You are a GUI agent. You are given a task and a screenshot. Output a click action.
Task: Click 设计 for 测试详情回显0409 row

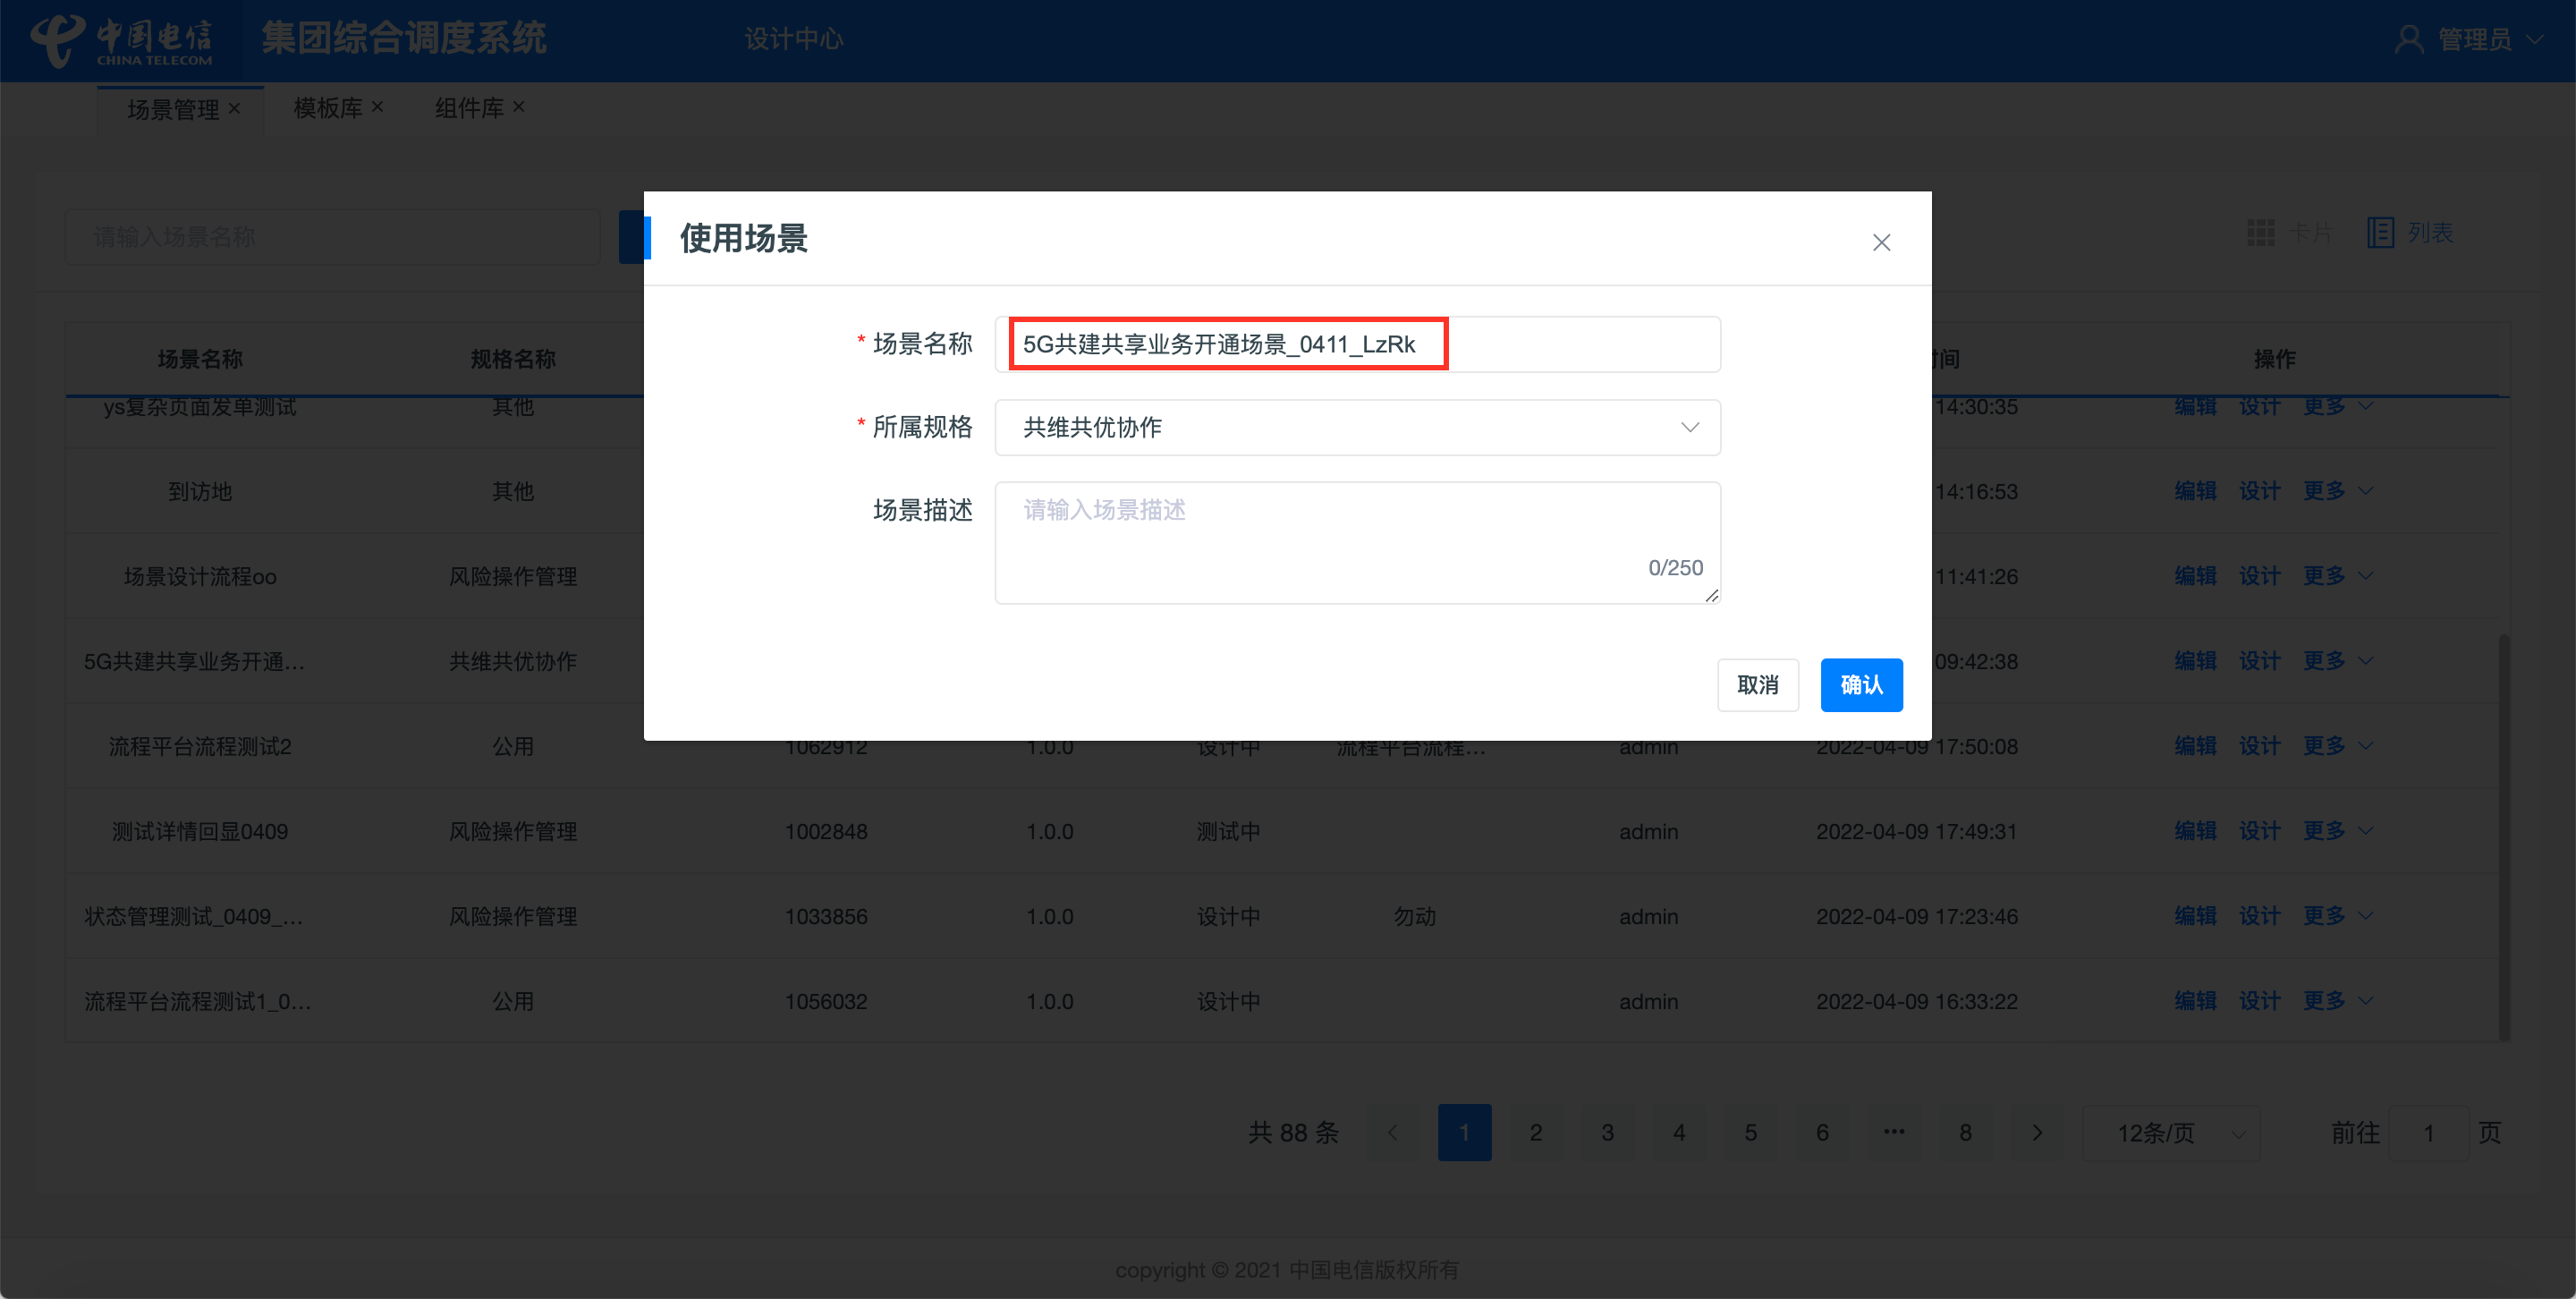click(2259, 831)
